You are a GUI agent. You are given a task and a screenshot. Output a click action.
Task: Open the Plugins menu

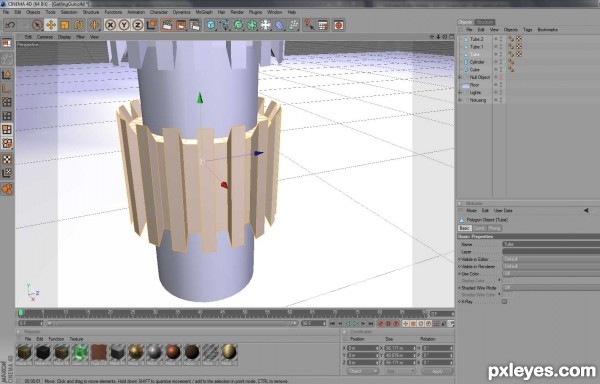(255, 12)
